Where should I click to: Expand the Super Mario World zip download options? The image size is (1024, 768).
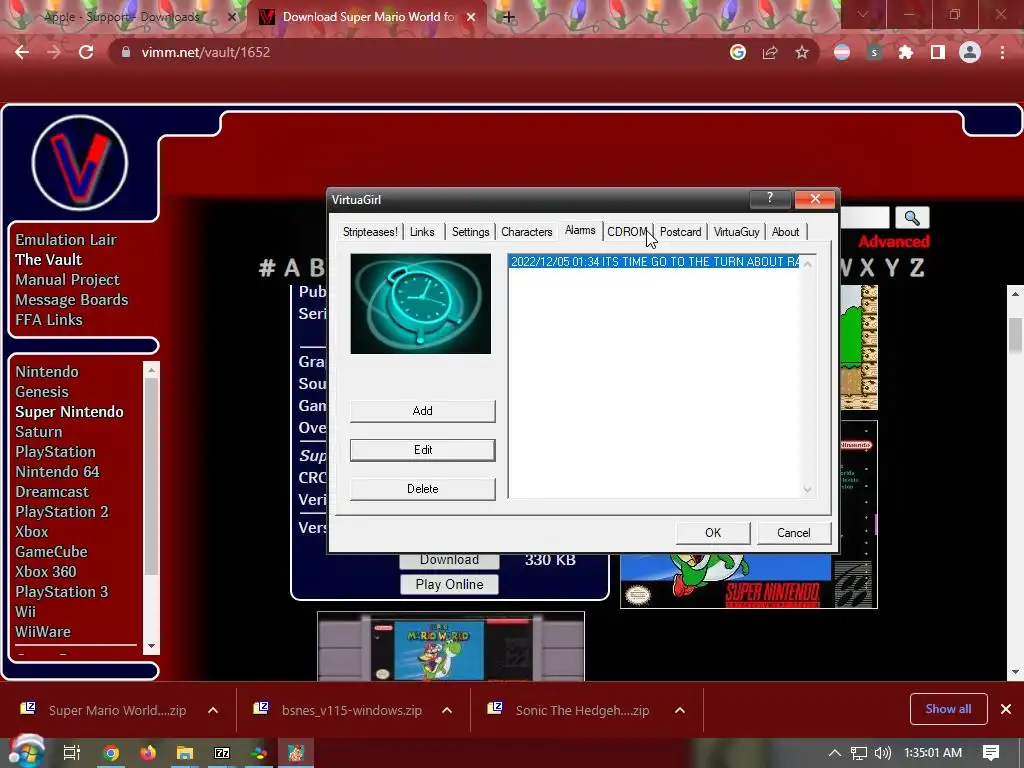point(213,710)
